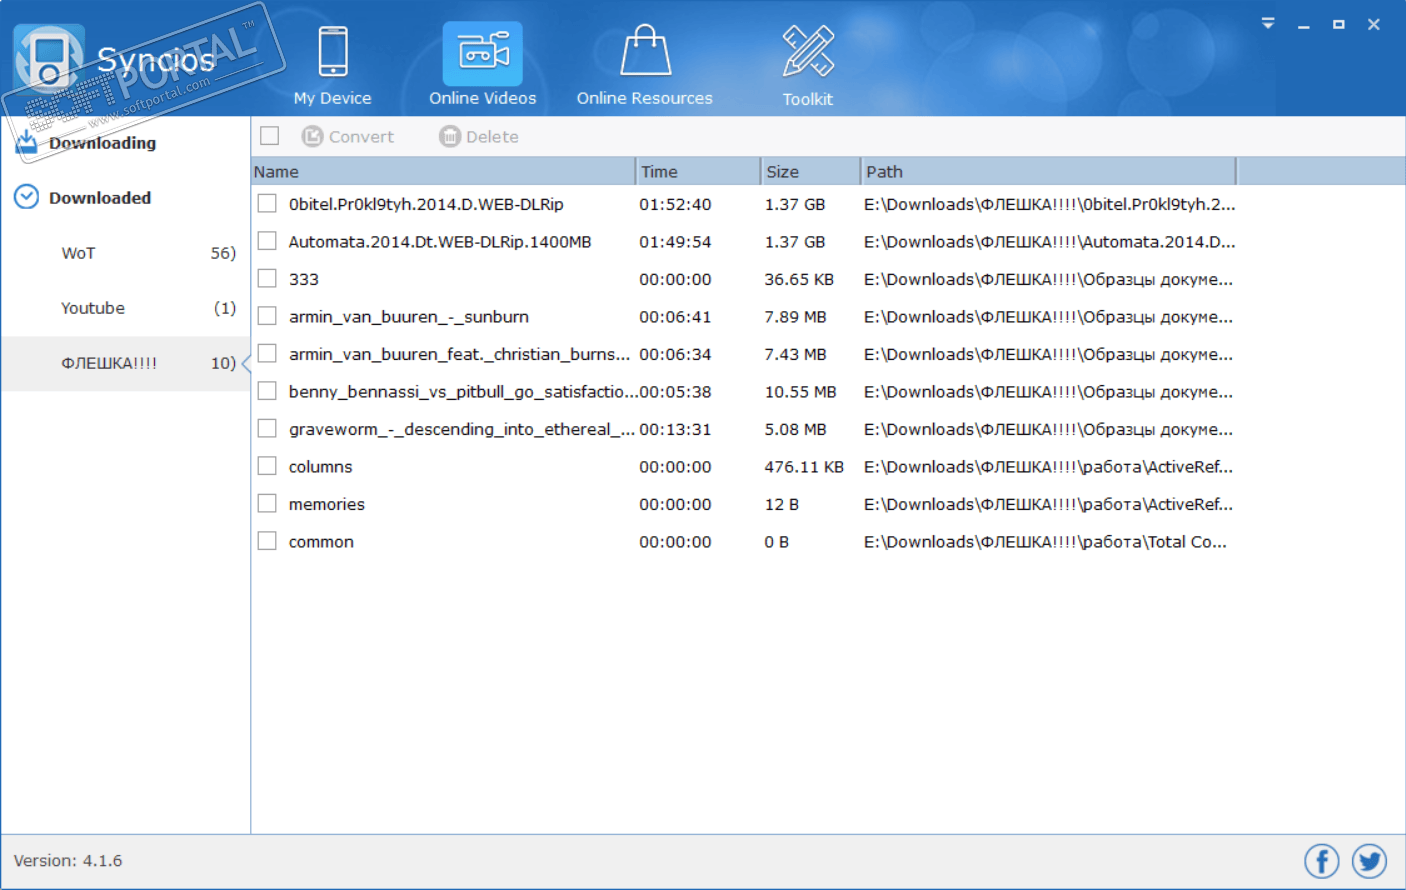Open Online Resources shopping bag

[x=645, y=65]
